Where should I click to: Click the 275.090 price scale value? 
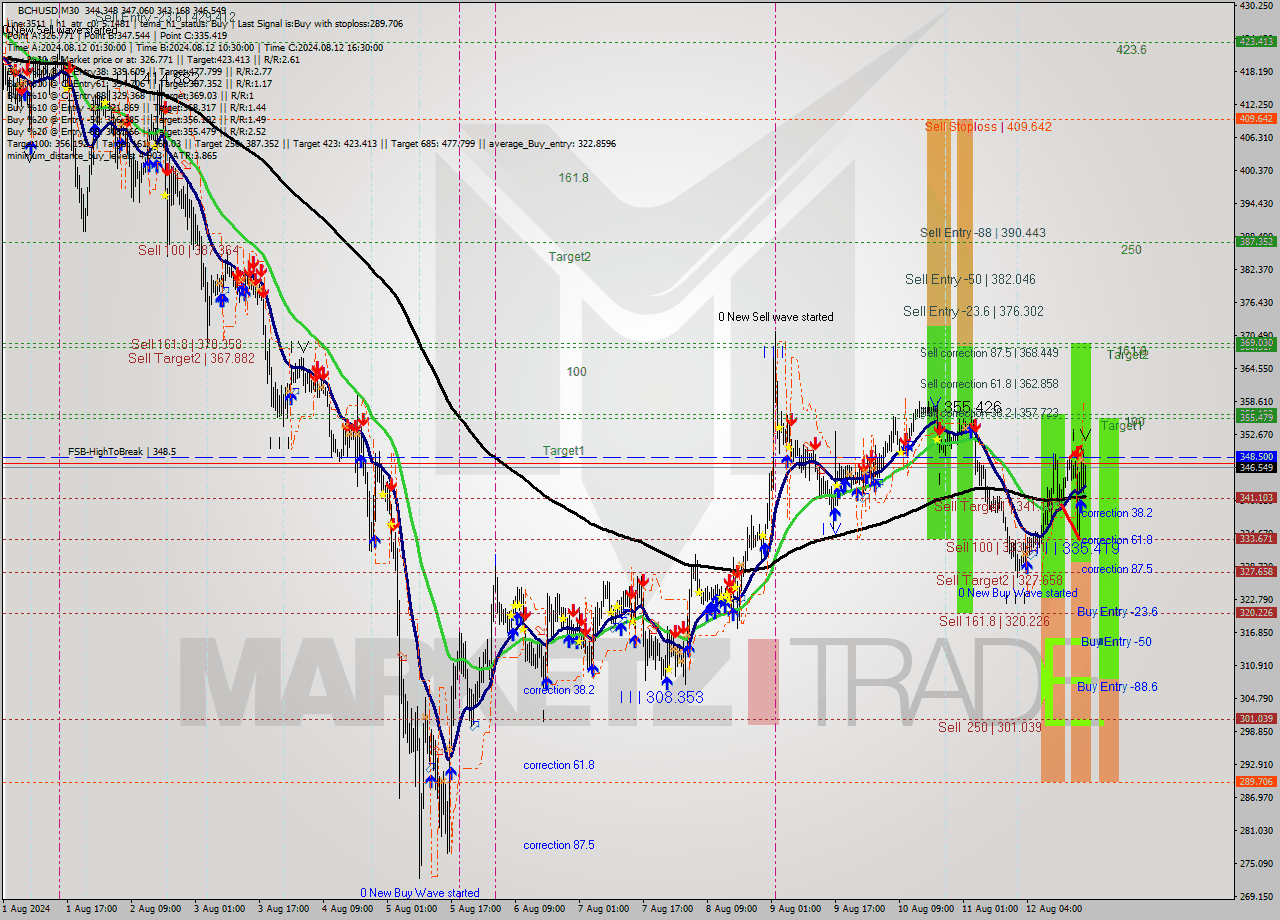[1257, 863]
